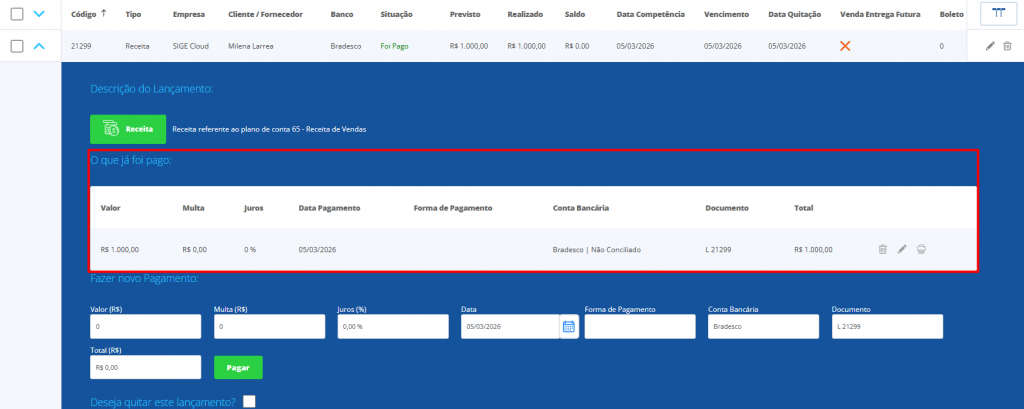Click the orange X under Venda Entrega Futura

coord(845,46)
